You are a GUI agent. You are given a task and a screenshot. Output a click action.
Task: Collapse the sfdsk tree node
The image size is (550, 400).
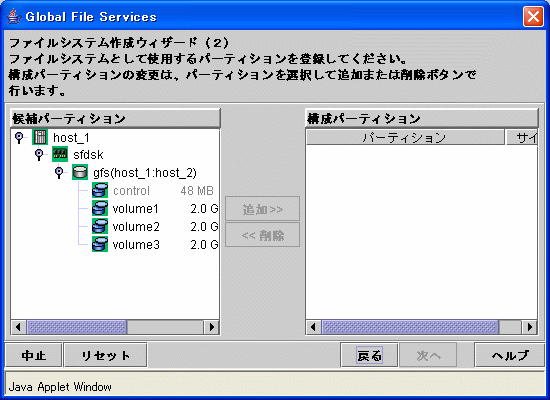pos(39,155)
